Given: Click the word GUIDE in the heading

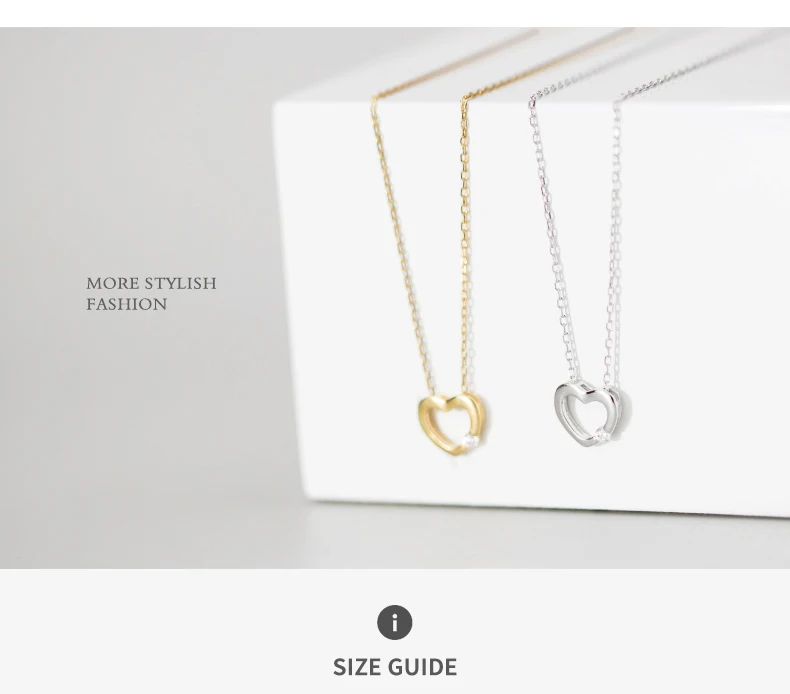Looking at the screenshot, I should pyautogui.click(x=424, y=667).
